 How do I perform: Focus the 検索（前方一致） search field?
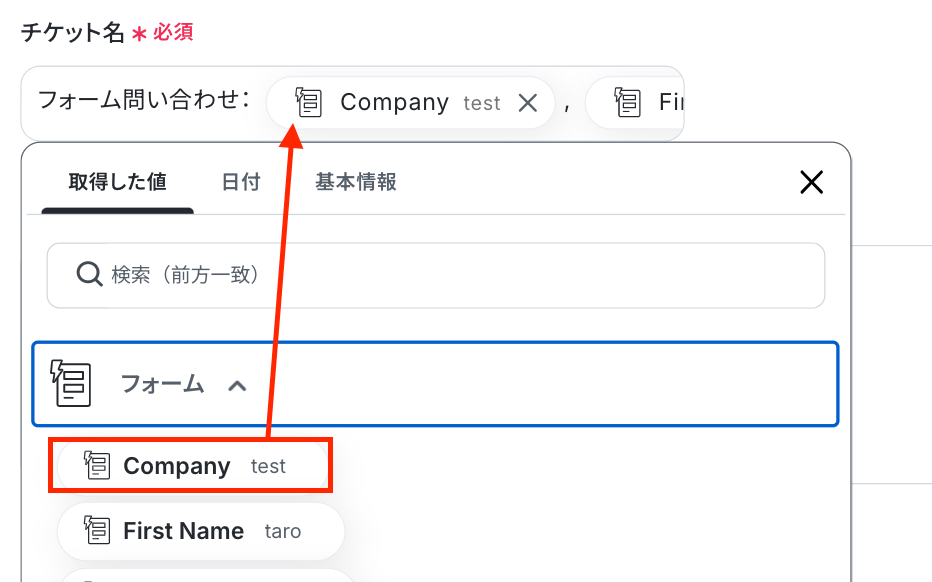450,274
